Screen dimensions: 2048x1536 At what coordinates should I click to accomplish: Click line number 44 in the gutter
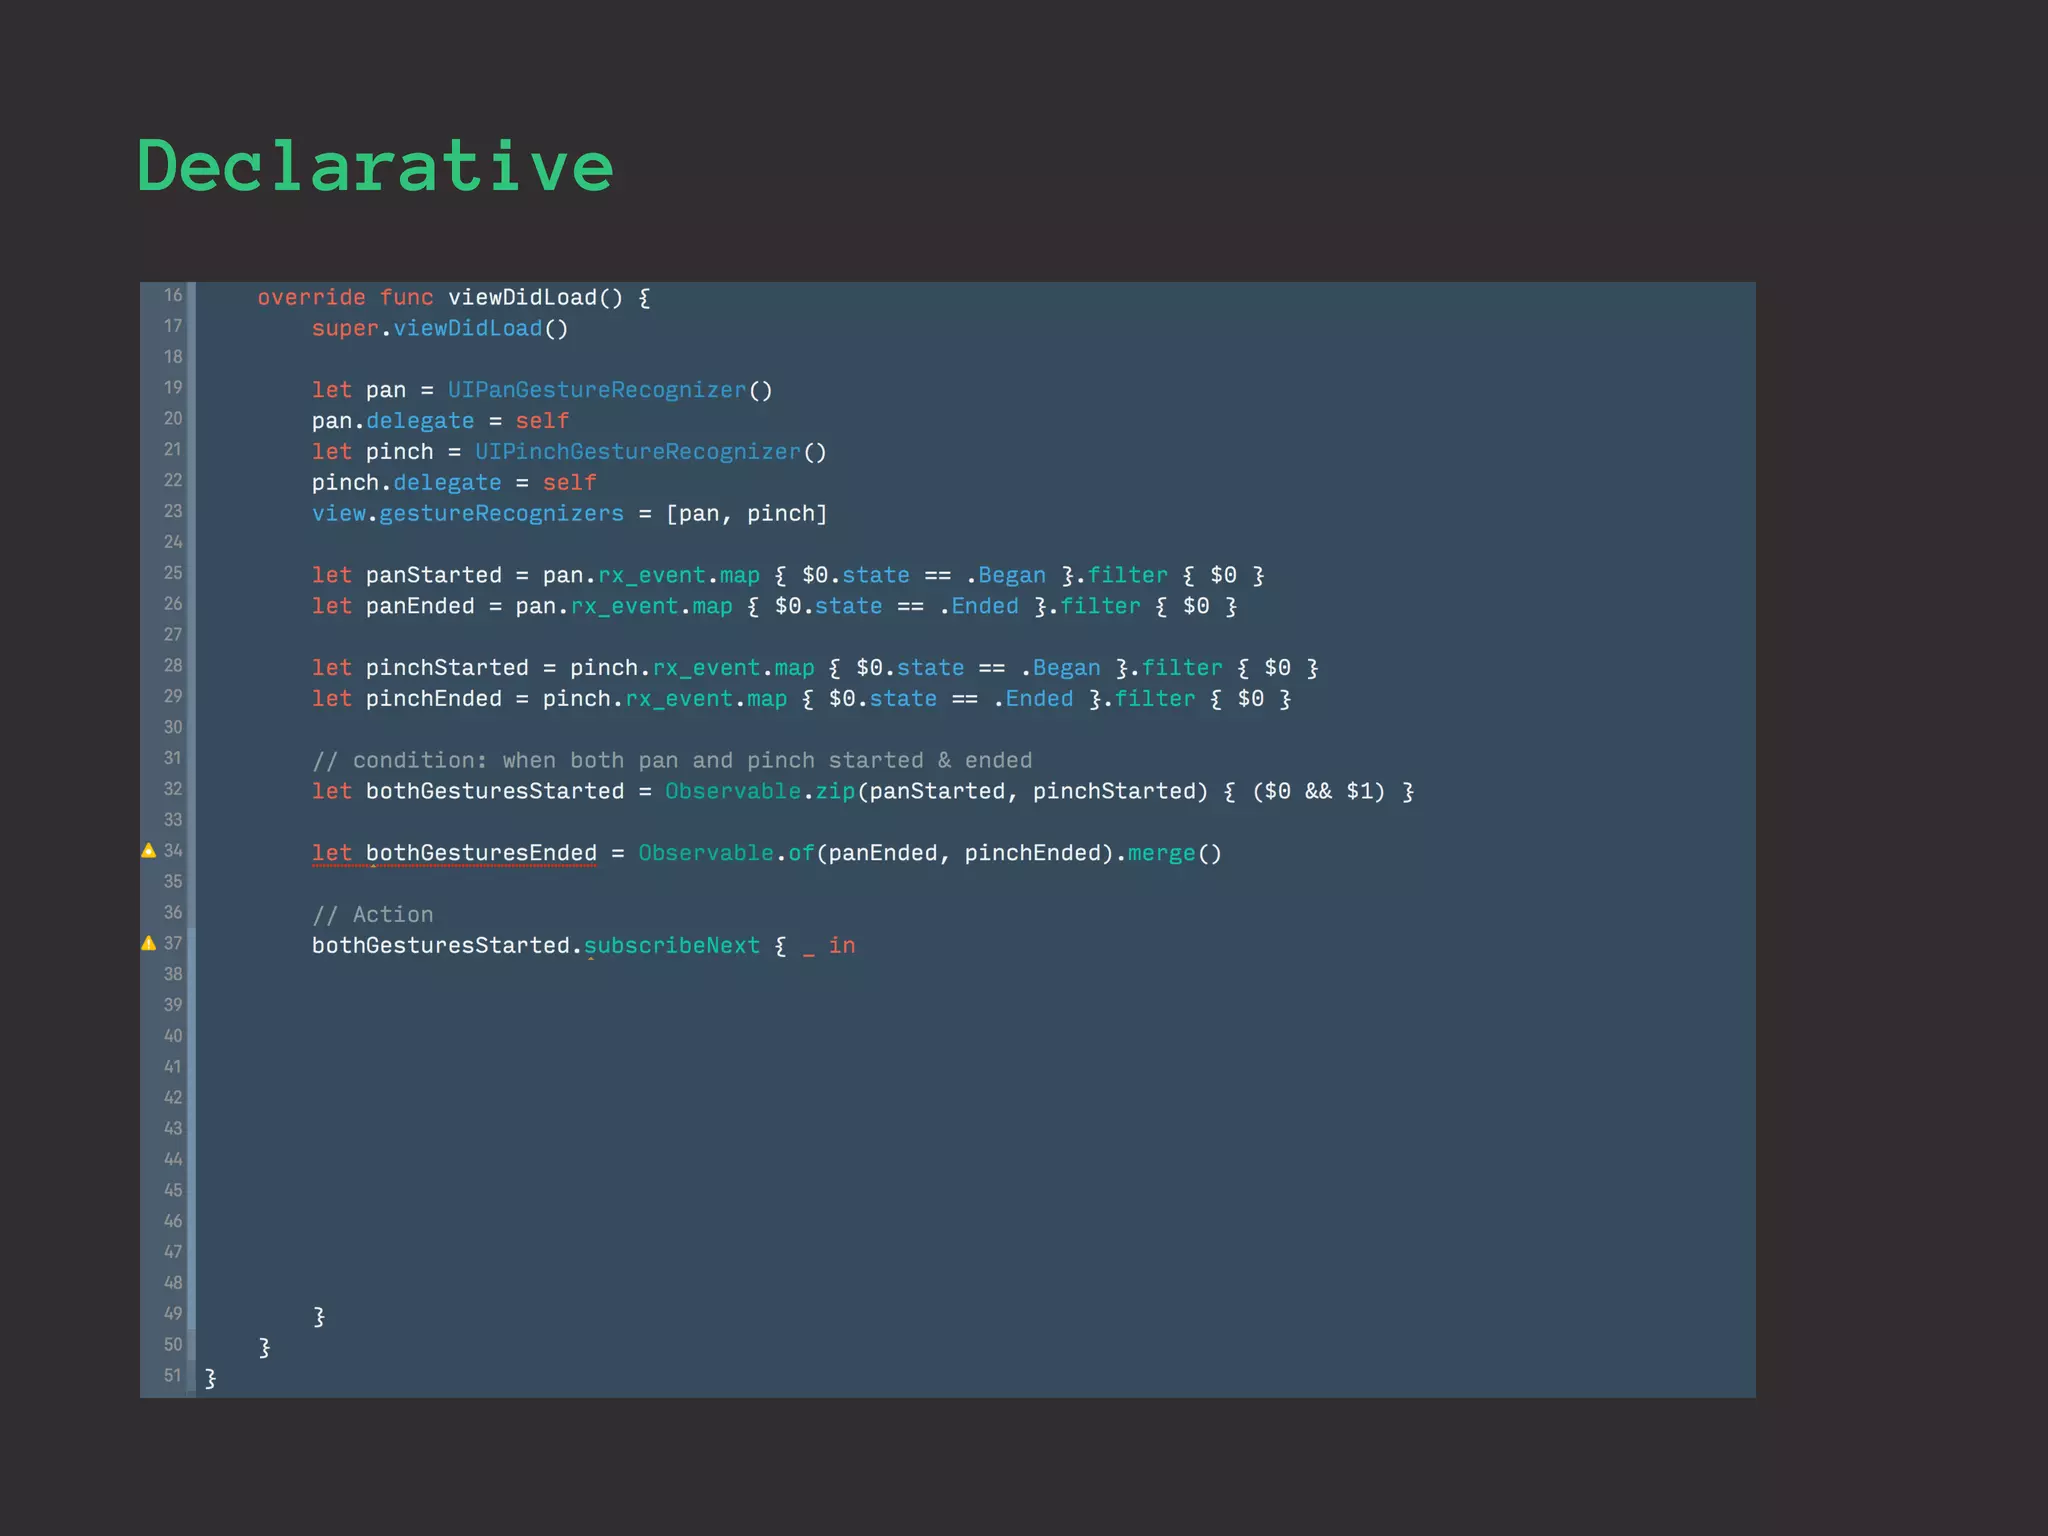[173, 1159]
